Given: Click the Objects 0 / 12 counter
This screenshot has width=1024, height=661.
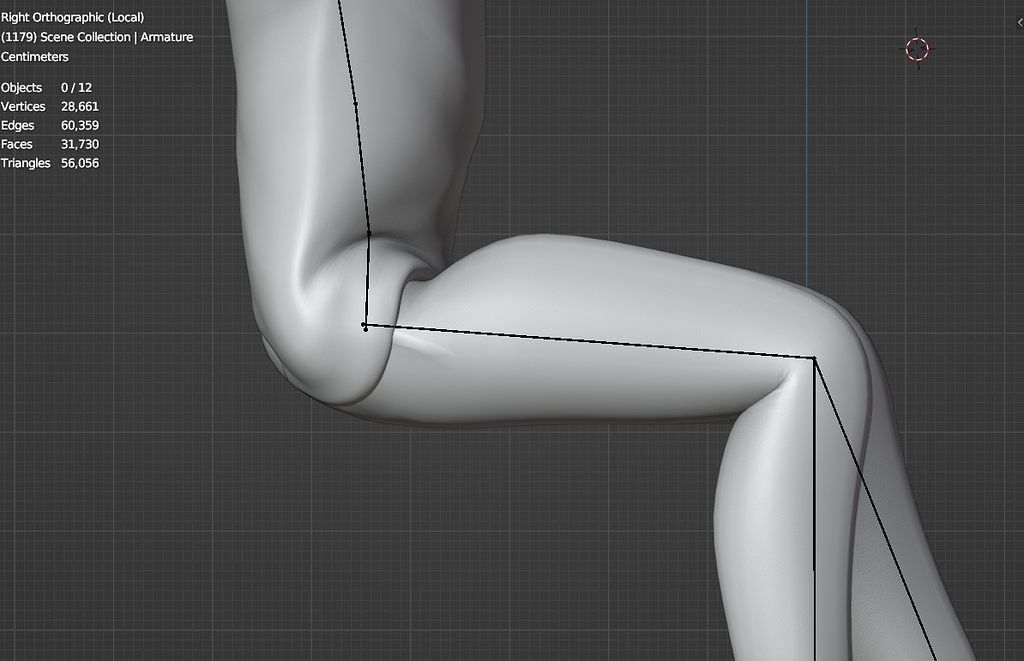Looking at the screenshot, I should tap(46, 87).
